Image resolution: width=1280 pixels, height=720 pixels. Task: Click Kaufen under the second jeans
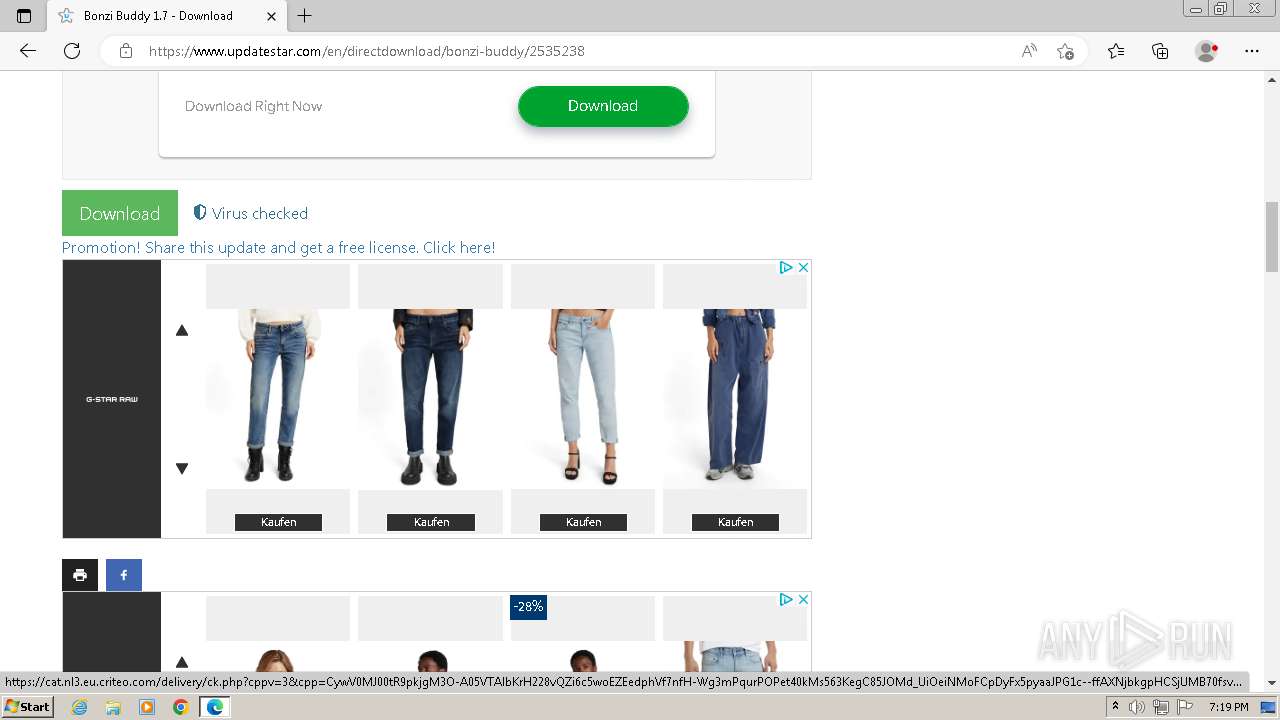click(431, 522)
